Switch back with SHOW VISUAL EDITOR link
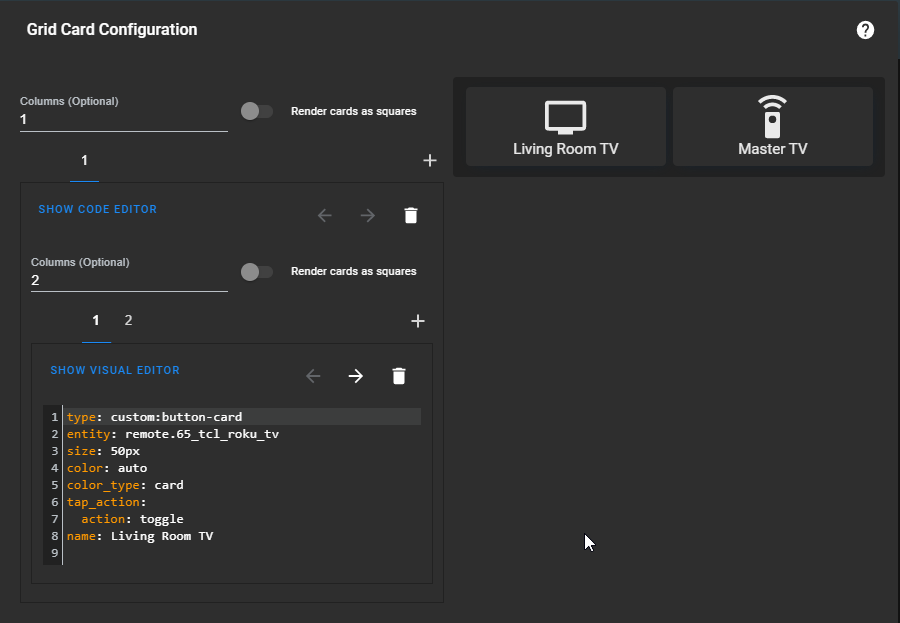The image size is (900, 623). click(x=115, y=370)
